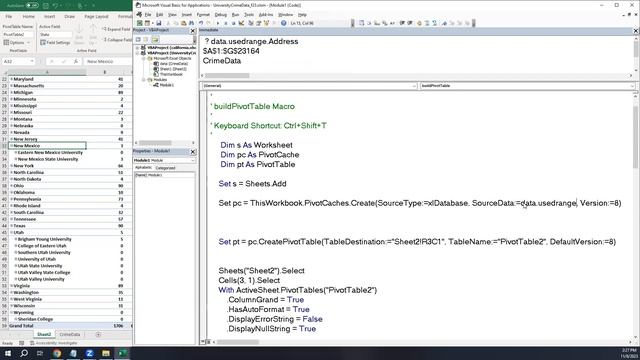Select the CrimeData sheet tab

pos(70,334)
